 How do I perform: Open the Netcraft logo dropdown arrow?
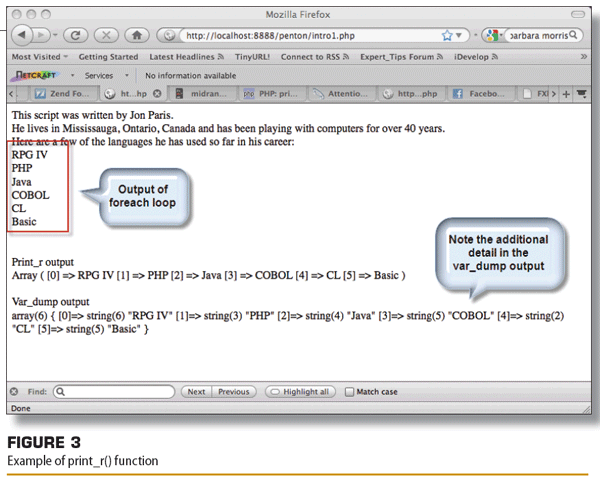tap(72, 75)
